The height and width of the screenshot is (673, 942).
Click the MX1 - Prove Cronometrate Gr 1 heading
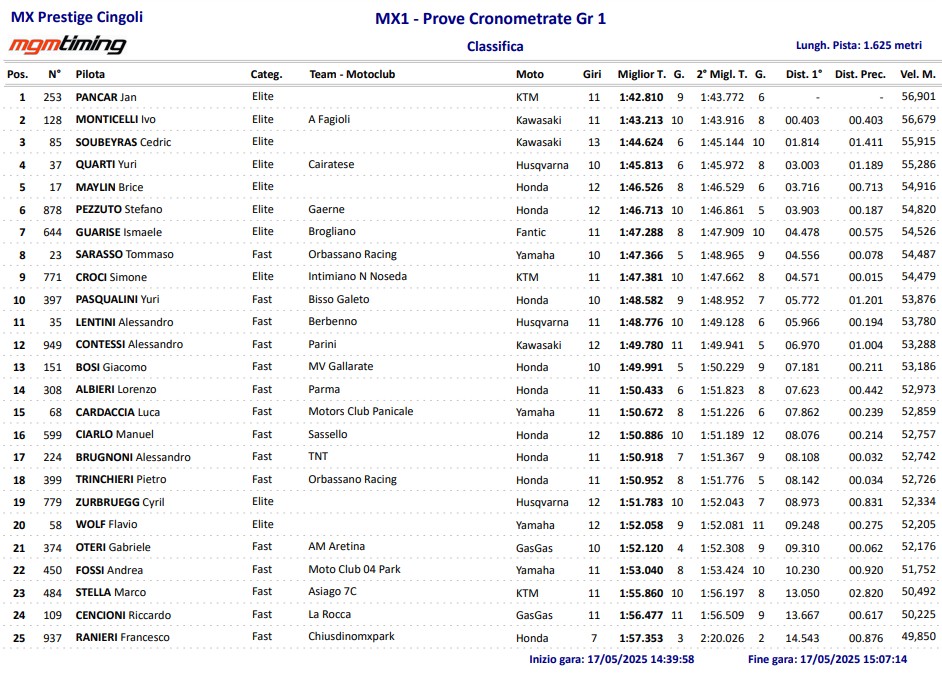tap(490, 19)
